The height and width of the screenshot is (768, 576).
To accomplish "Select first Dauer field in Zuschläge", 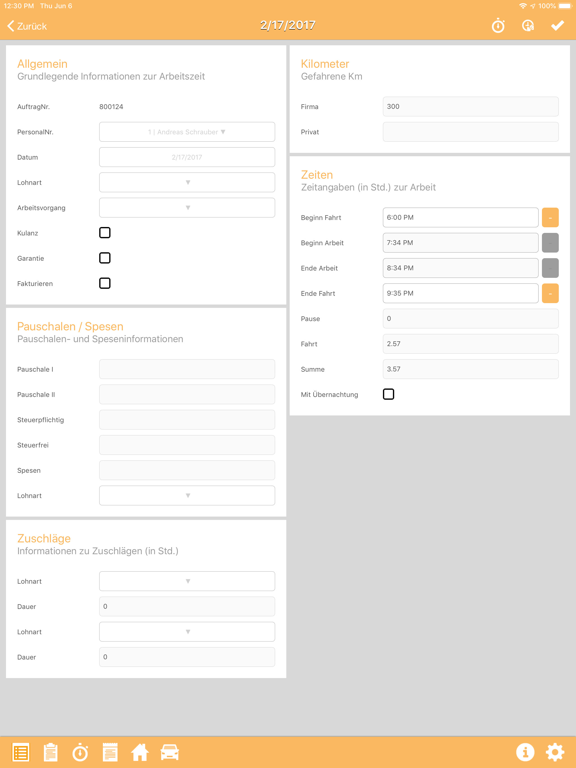I will [x=187, y=606].
